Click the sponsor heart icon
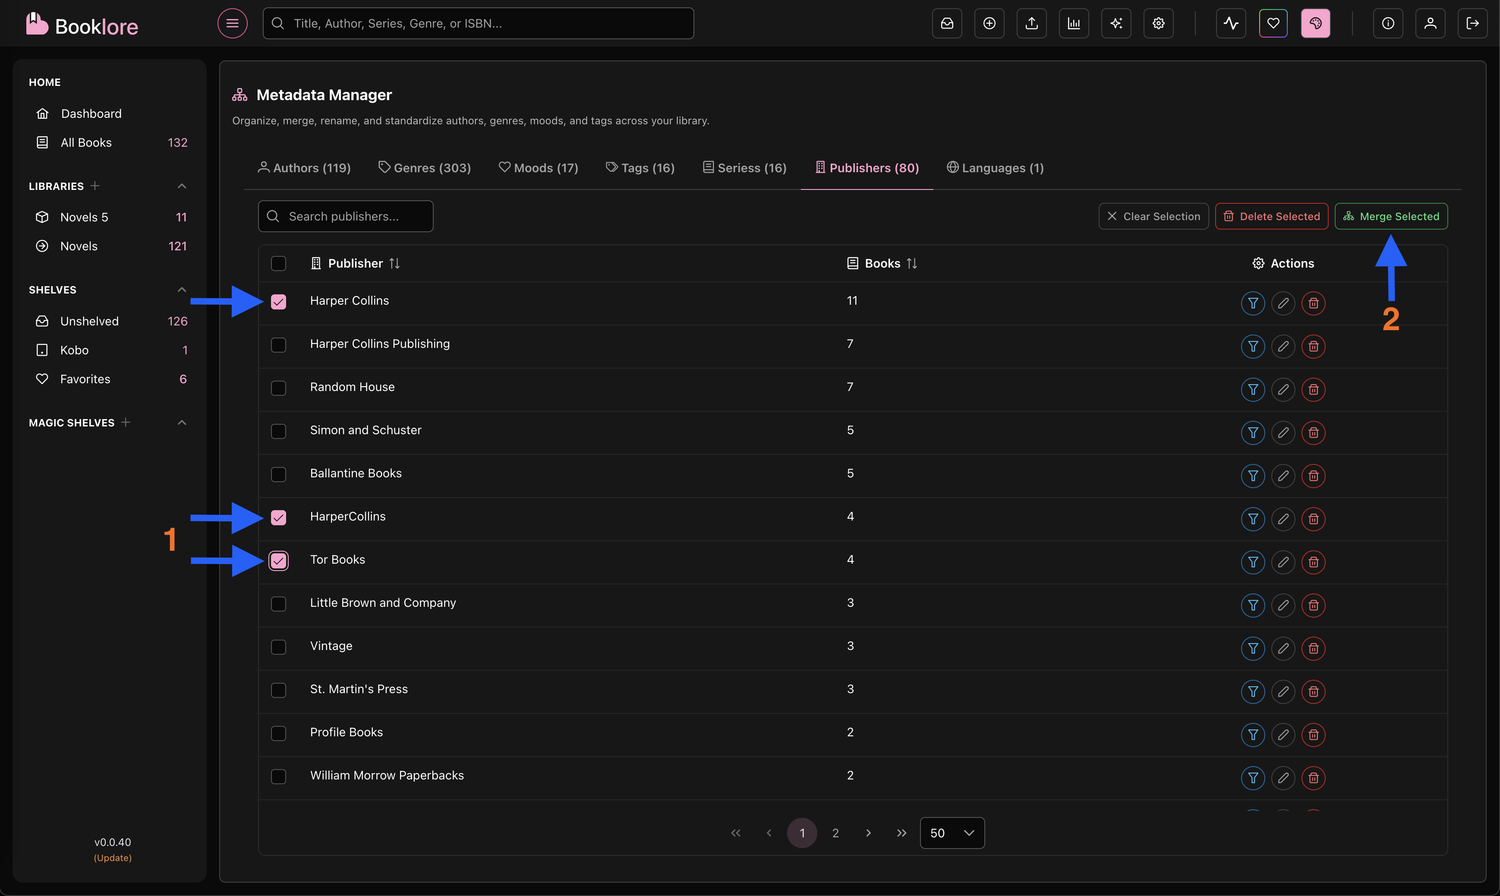 point(1273,23)
